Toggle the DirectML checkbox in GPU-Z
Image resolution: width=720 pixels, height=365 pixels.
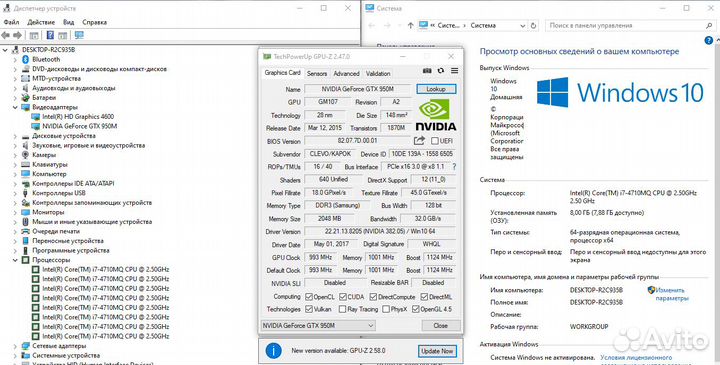[x=424, y=297]
